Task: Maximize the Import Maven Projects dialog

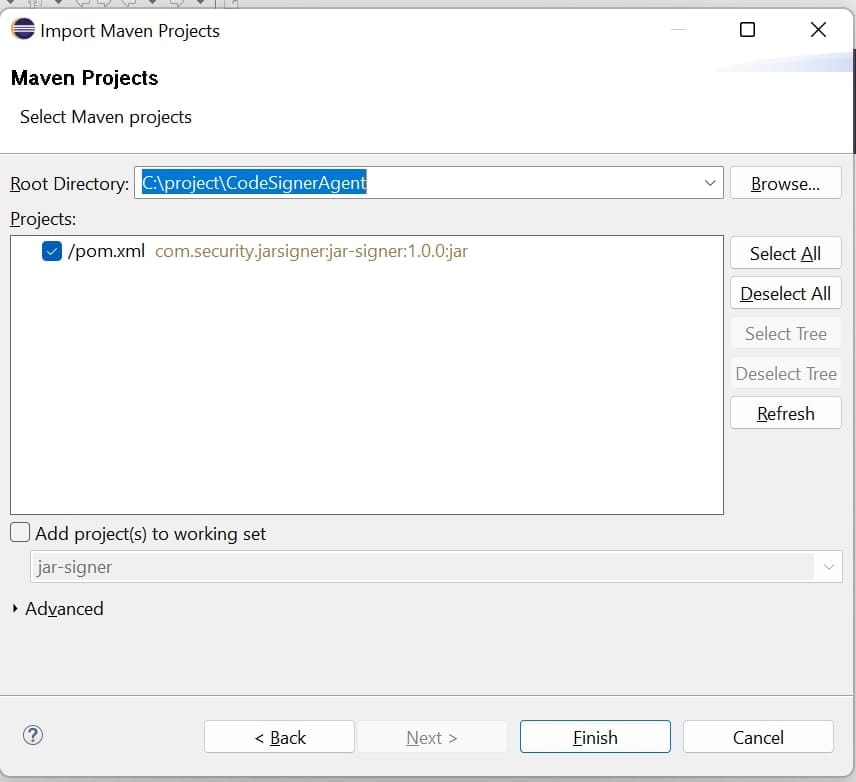Action: [747, 30]
